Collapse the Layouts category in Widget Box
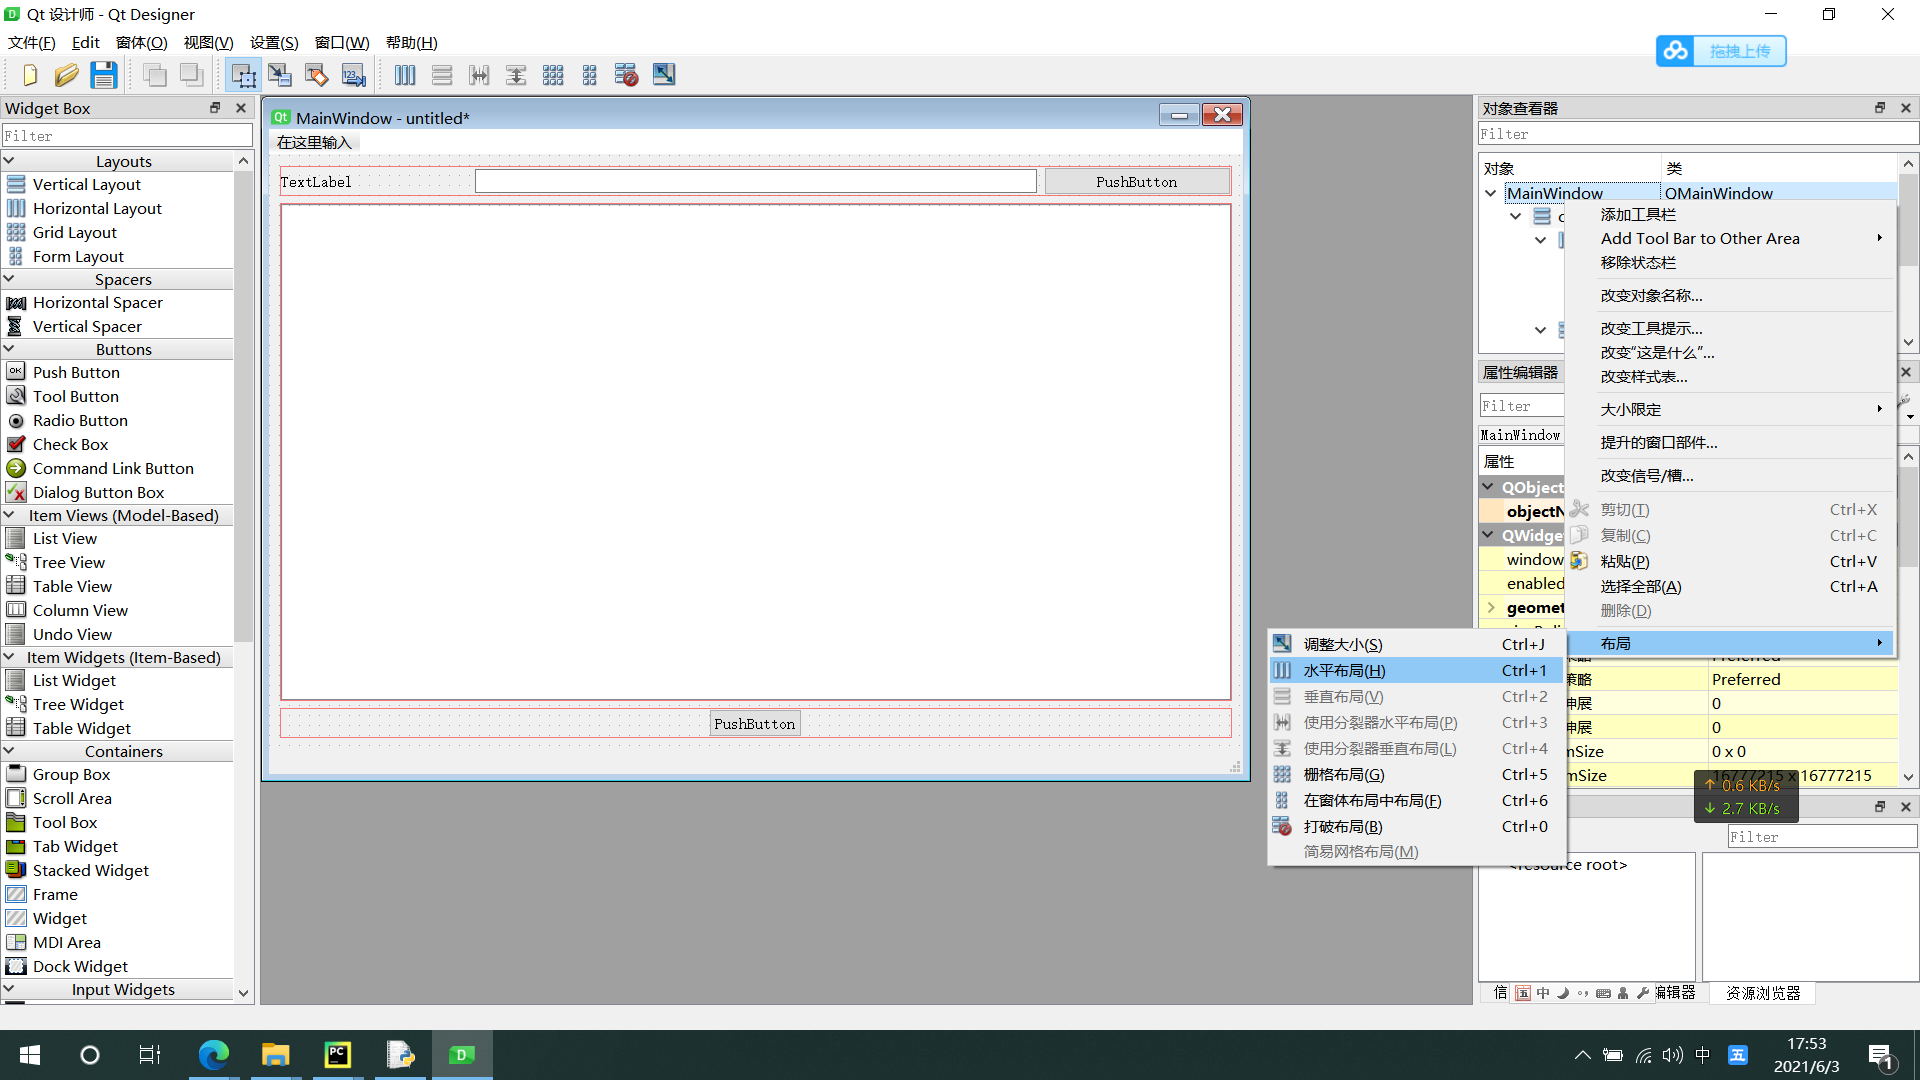 pyautogui.click(x=9, y=161)
